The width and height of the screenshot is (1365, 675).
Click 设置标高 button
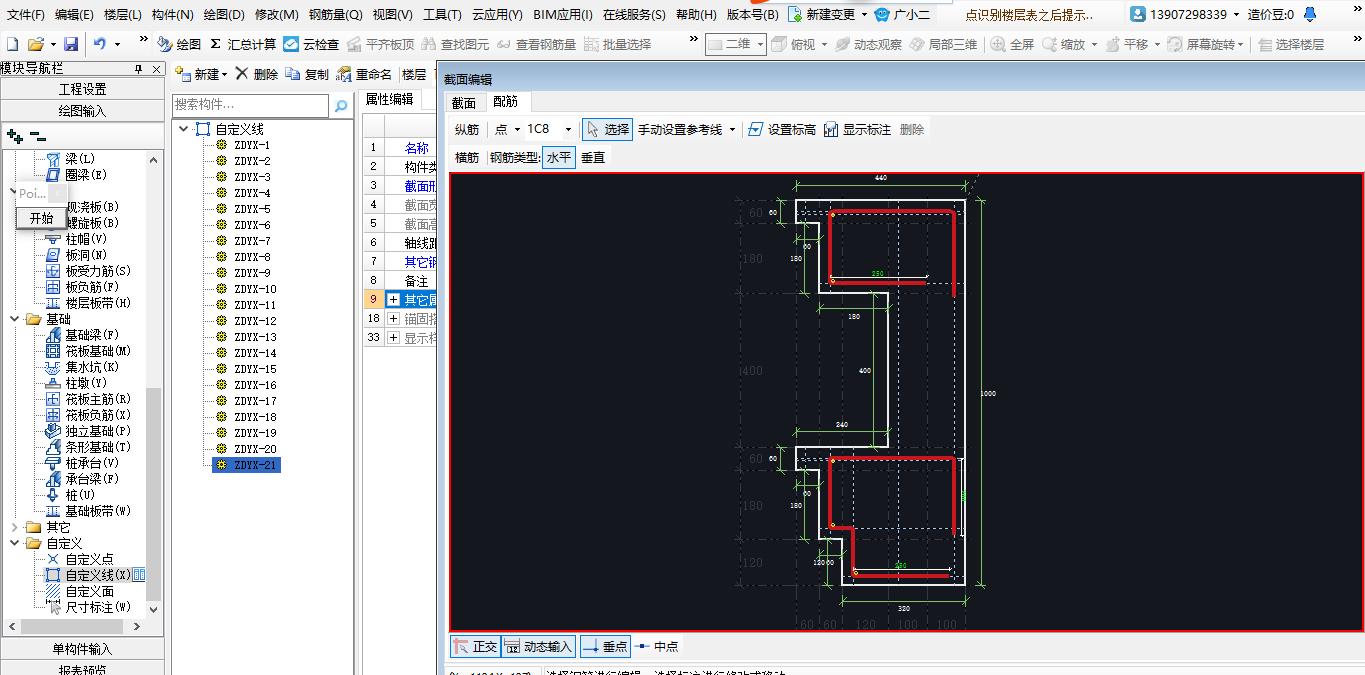pos(782,129)
